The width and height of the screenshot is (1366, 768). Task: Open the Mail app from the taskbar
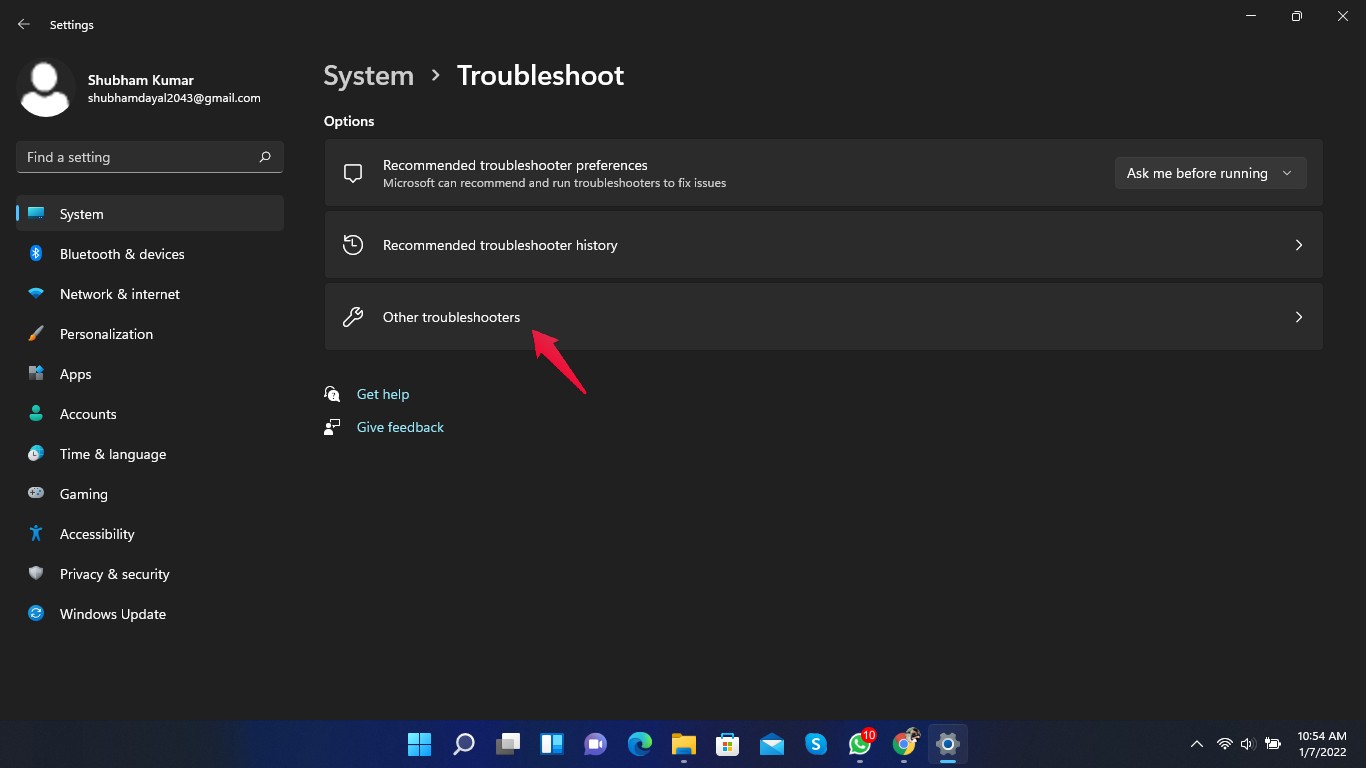(771, 744)
